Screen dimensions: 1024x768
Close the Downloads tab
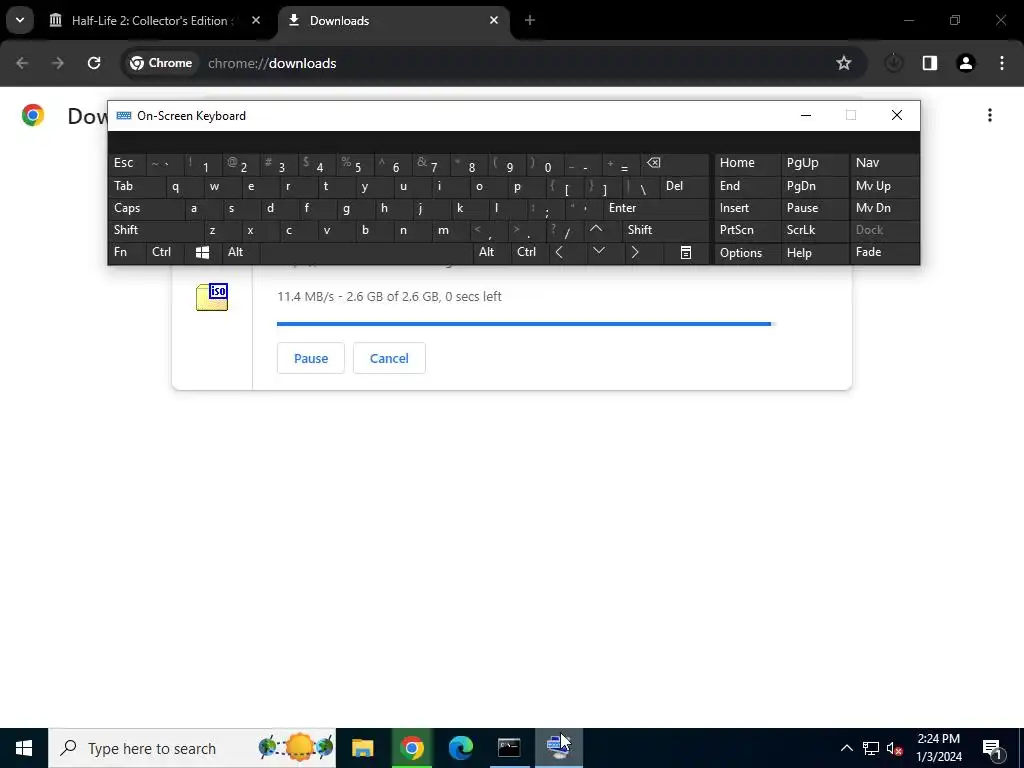(494, 20)
